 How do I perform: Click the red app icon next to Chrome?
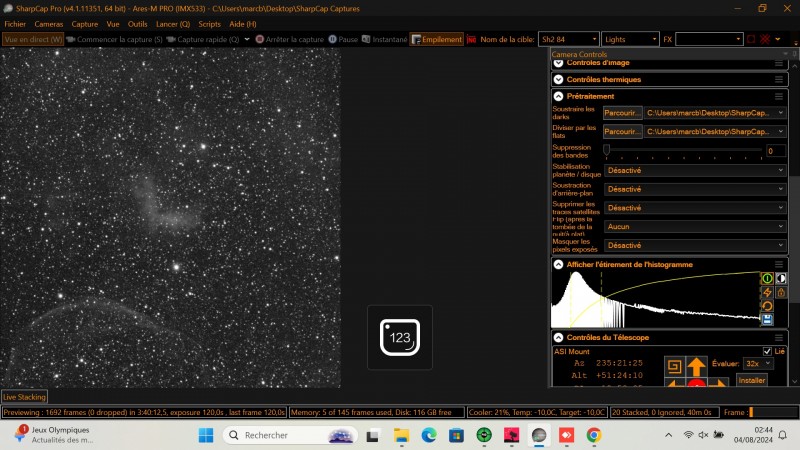[x=566, y=435]
